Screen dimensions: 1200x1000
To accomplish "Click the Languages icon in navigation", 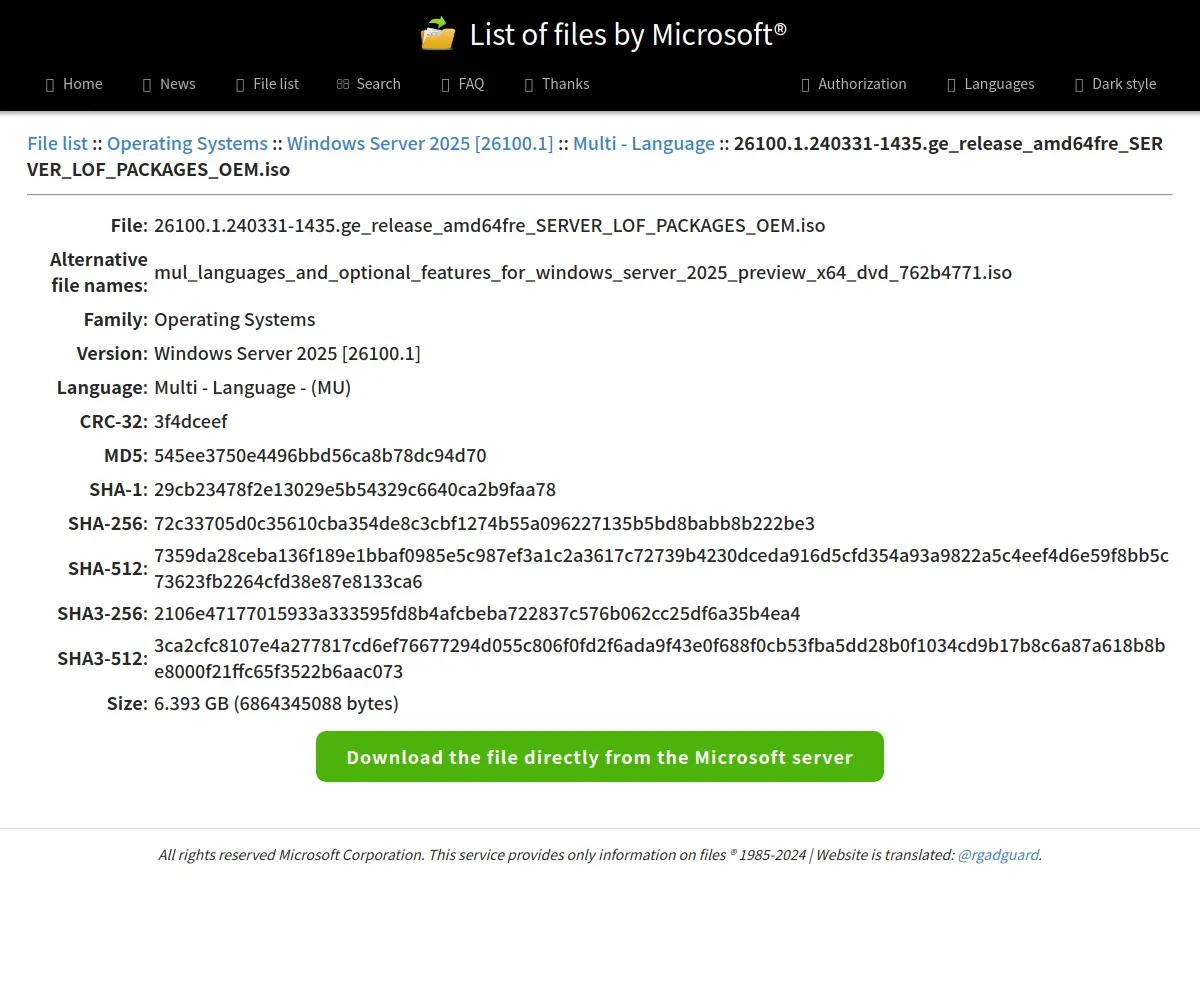I will pos(952,85).
